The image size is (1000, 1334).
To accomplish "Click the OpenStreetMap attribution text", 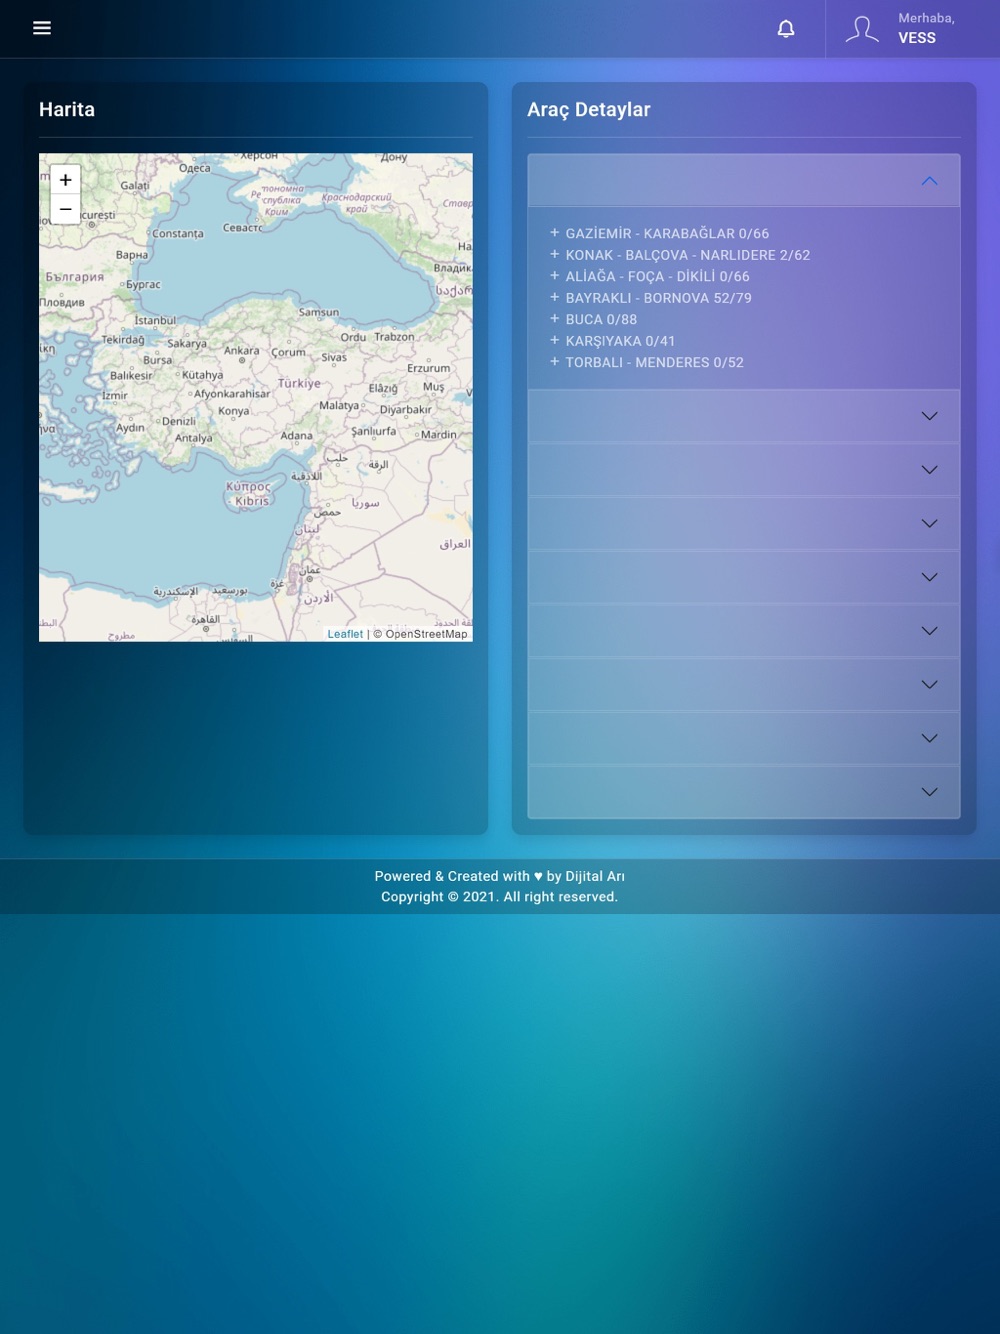I will pos(426,634).
